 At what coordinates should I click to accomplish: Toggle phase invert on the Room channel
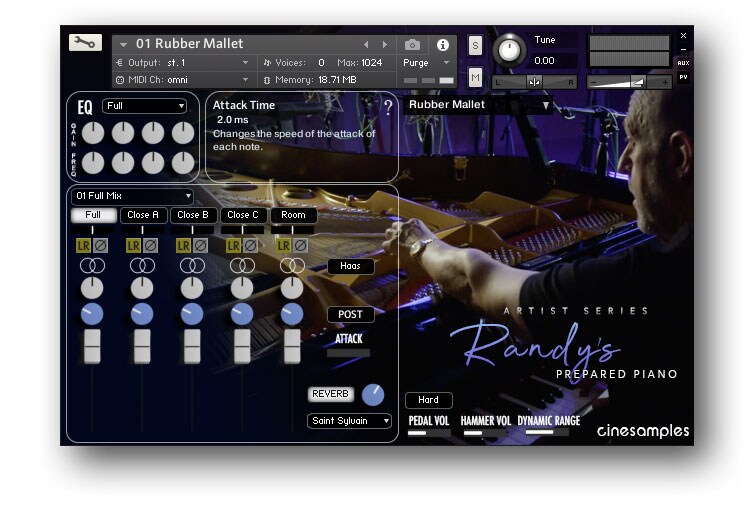(x=301, y=246)
